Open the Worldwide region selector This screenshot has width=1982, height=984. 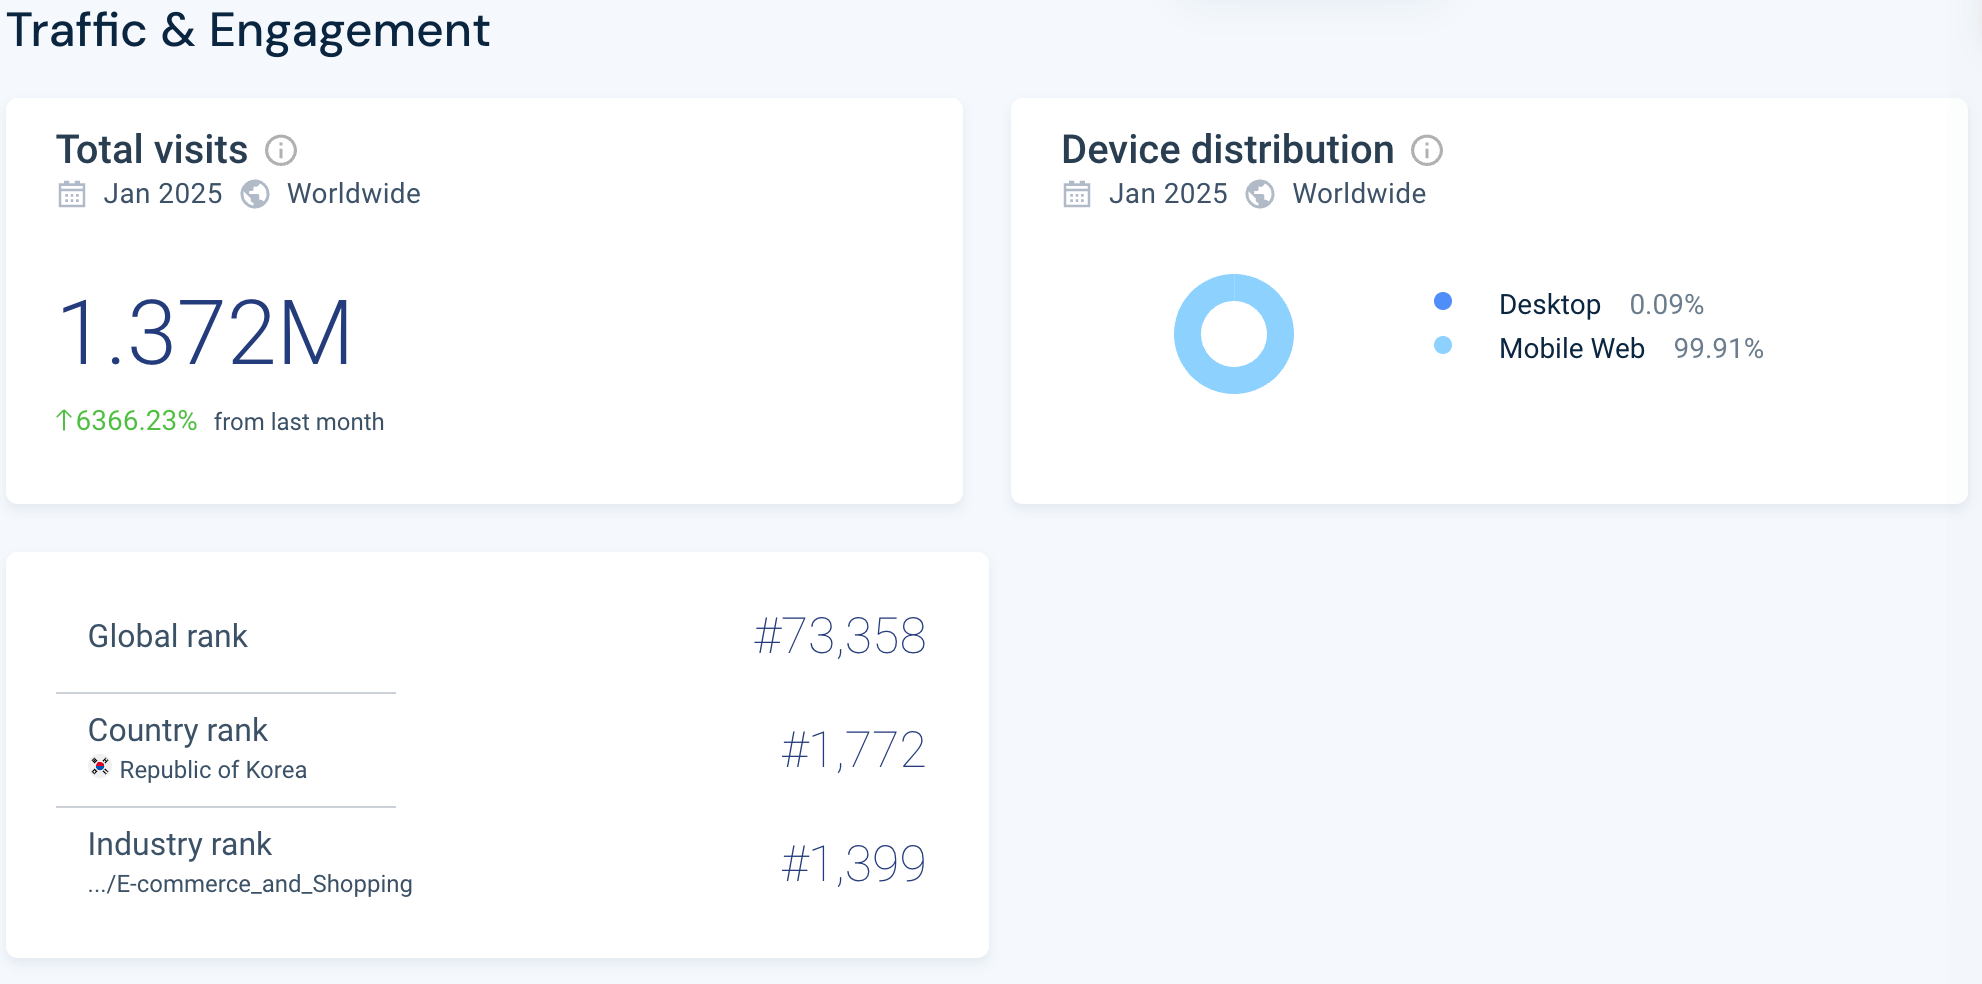click(x=354, y=194)
